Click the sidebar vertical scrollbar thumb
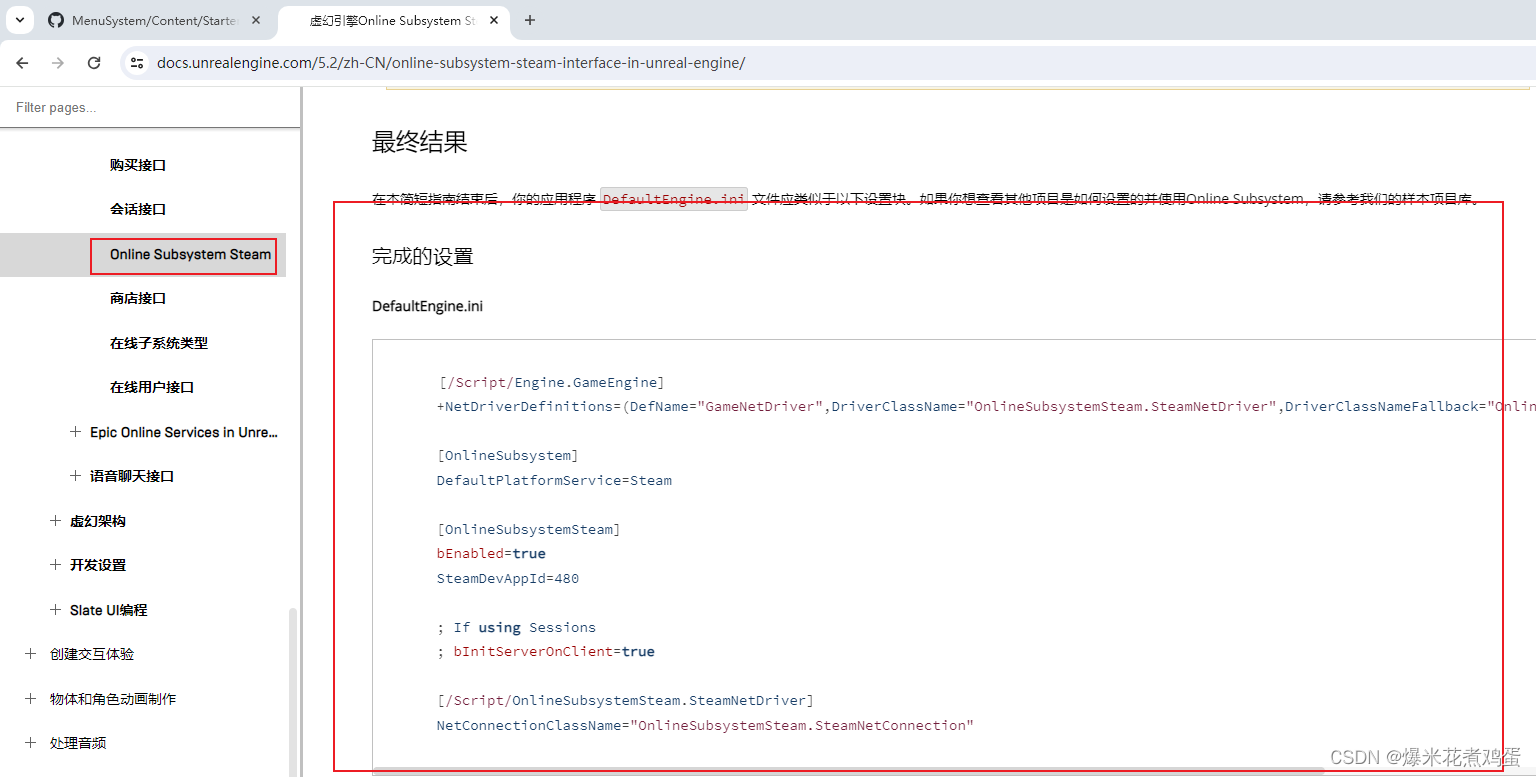Viewport: 1536px width, 777px height. point(293,692)
